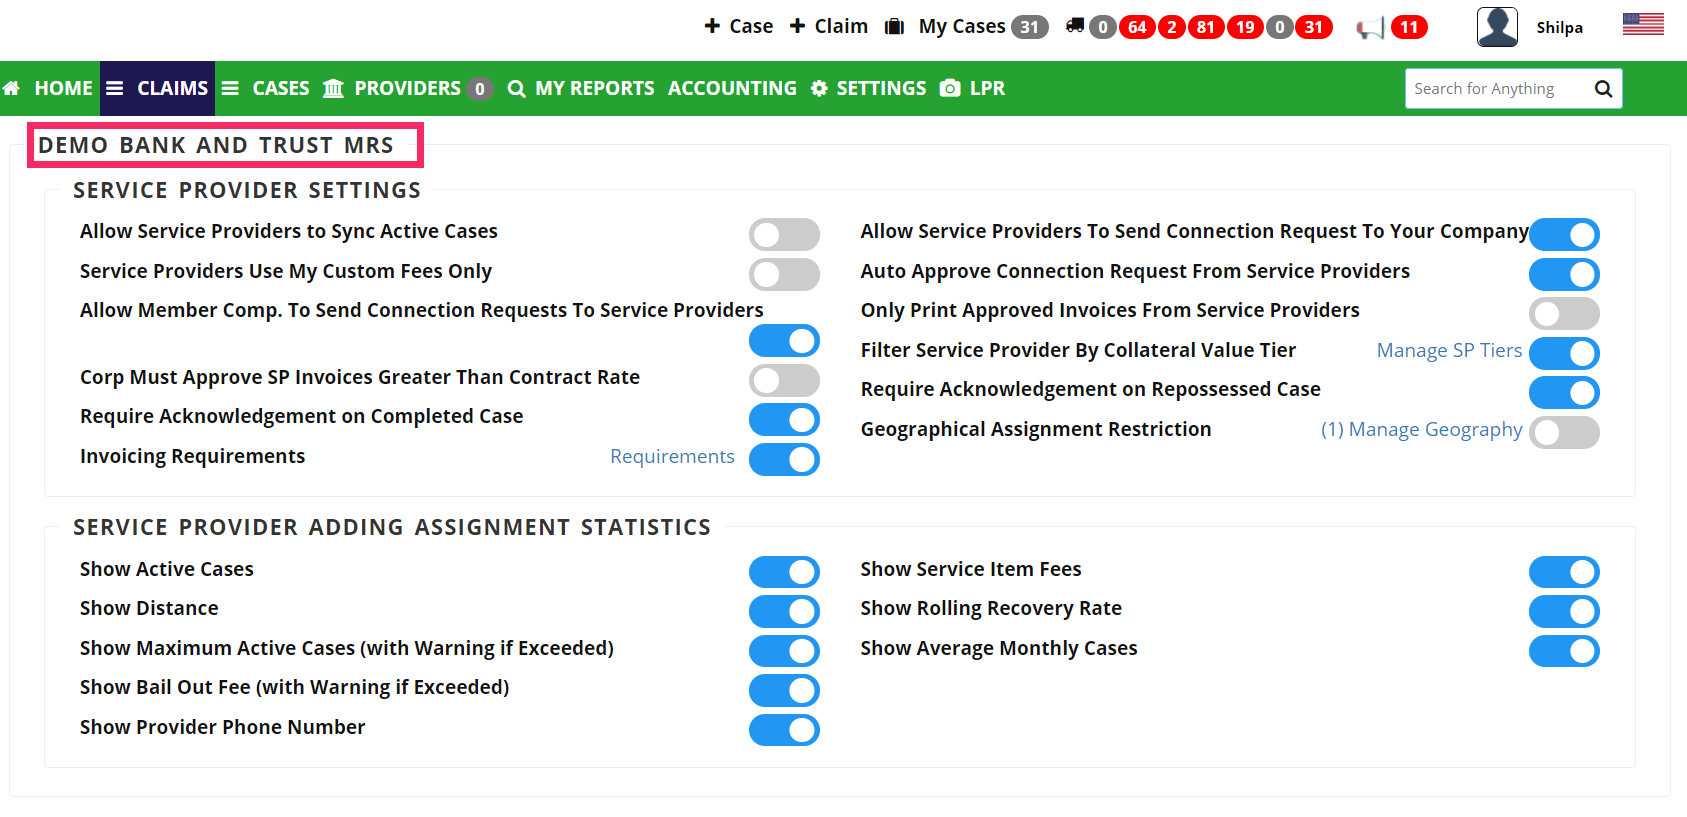Open the CASES menu
Viewport: 1687px width, 817px height.
point(281,89)
